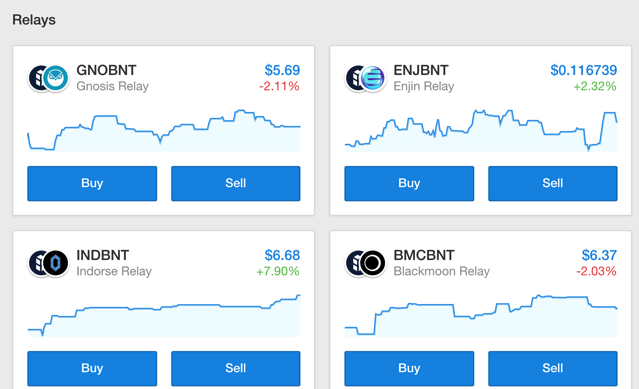Image resolution: width=639 pixels, height=389 pixels.
Task: Open the GNOBNT price chart
Action: [x=164, y=130]
